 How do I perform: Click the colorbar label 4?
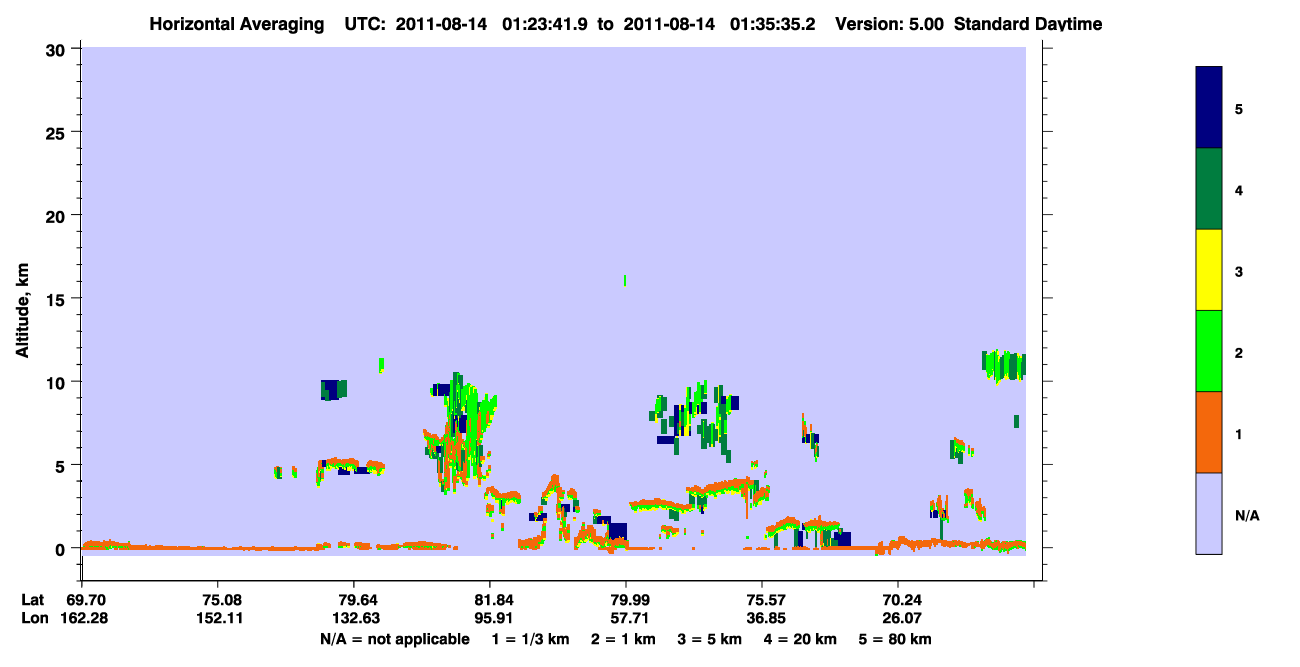(1239, 189)
